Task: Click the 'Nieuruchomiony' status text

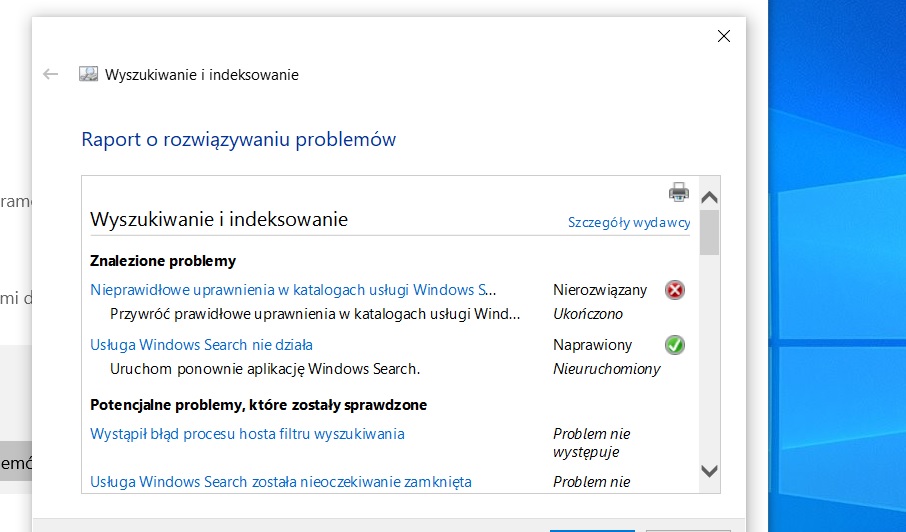Action: click(x=607, y=369)
